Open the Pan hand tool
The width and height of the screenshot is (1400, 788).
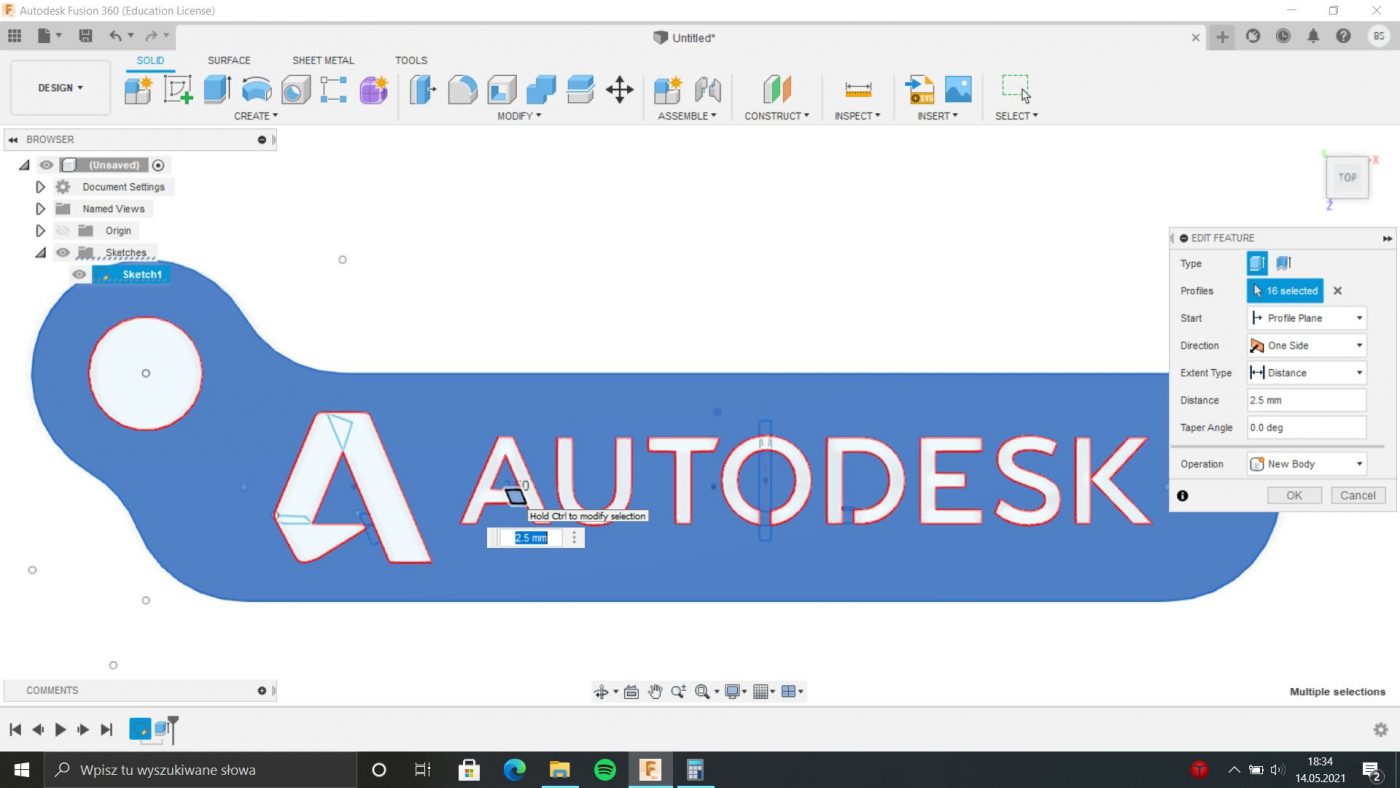(655, 691)
